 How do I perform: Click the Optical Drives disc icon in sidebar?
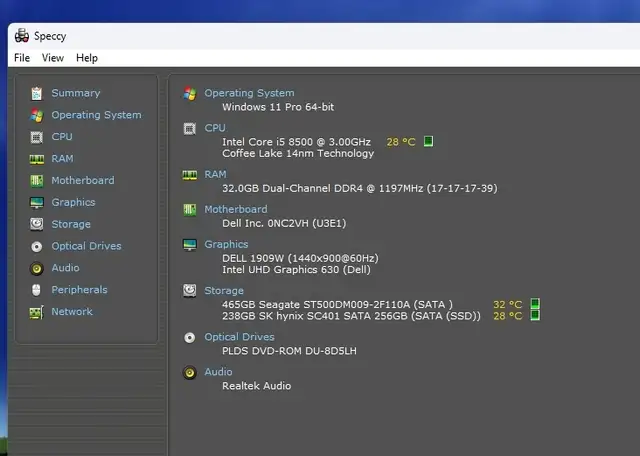[x=36, y=247]
